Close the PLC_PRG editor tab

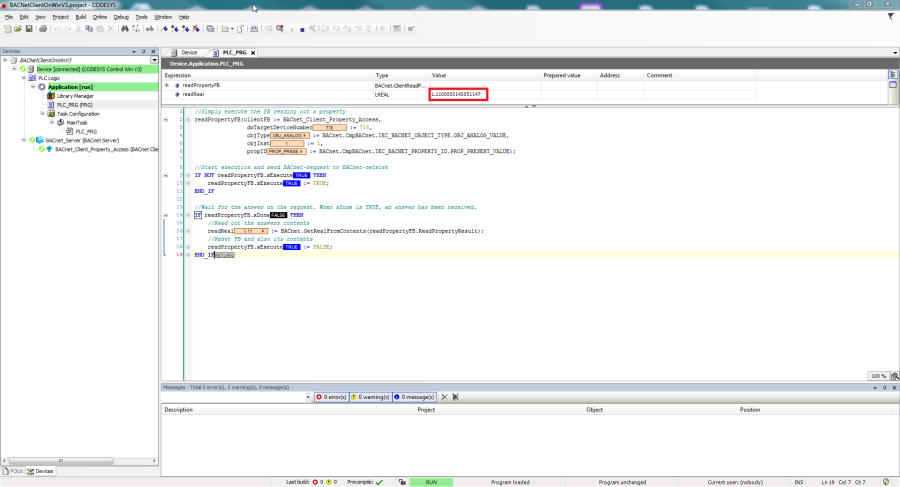point(253,52)
